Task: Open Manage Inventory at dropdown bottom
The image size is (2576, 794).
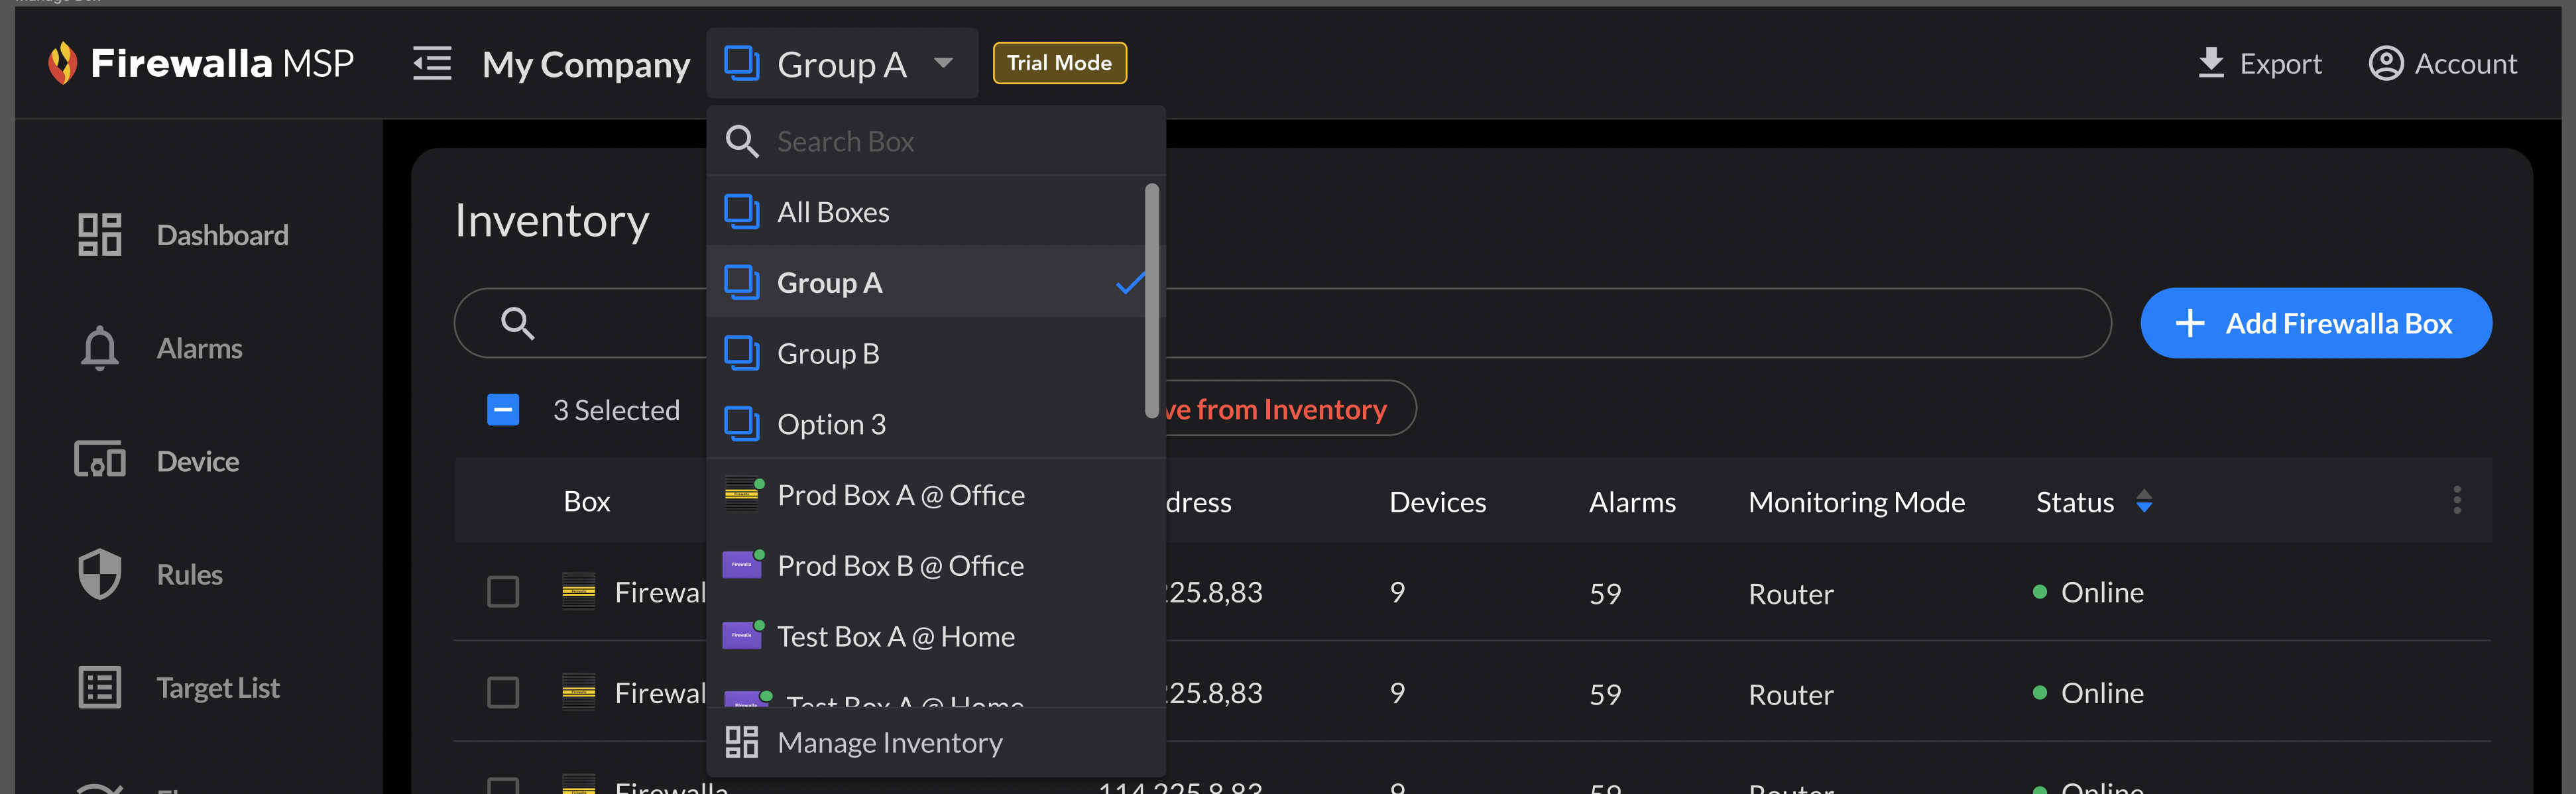Action: (x=936, y=742)
